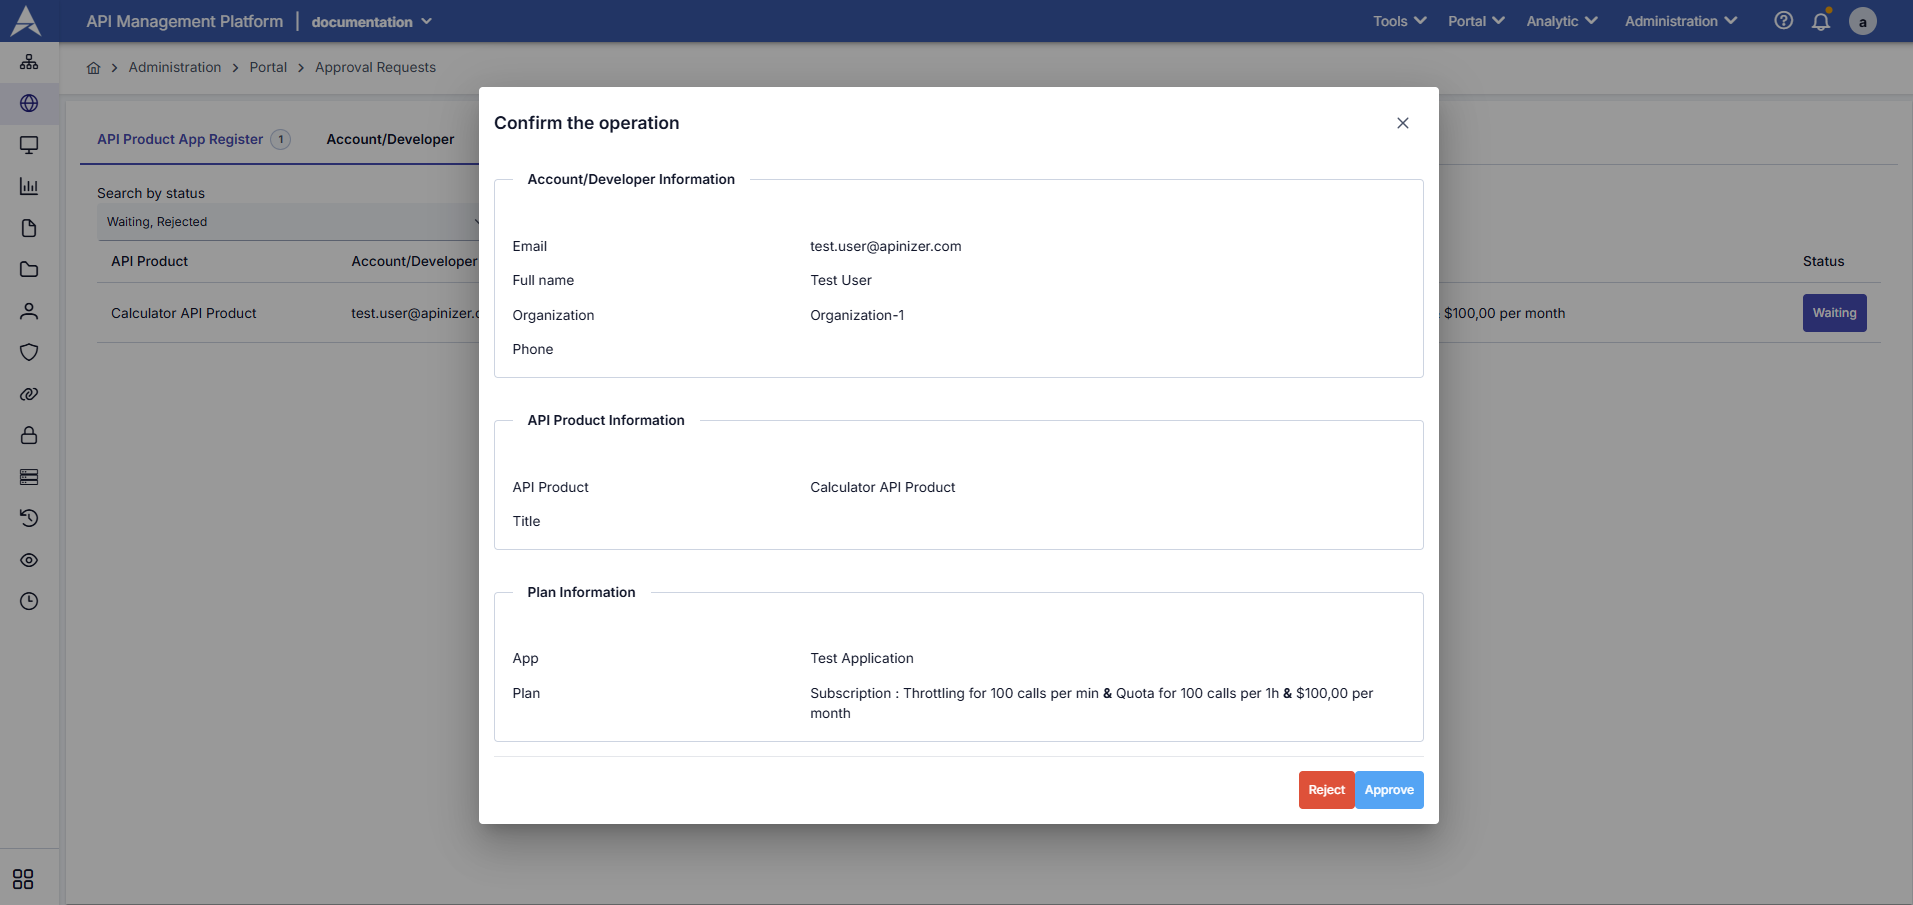This screenshot has width=1913, height=905.
Task: Open the help question-mark icon
Action: pyautogui.click(x=1783, y=21)
